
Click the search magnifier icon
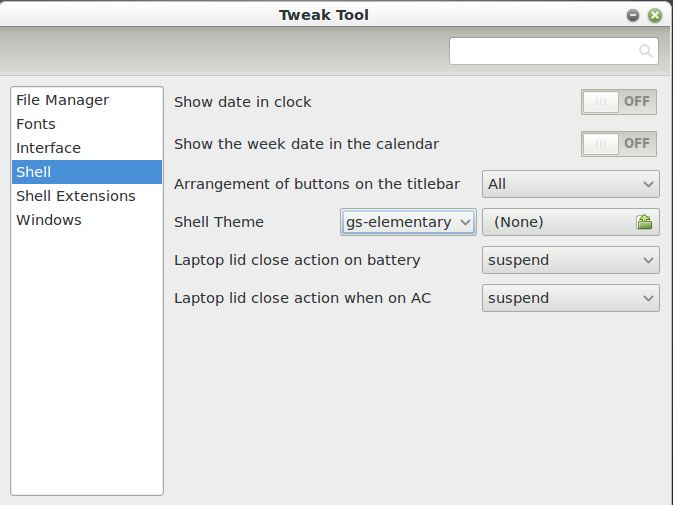(x=646, y=51)
